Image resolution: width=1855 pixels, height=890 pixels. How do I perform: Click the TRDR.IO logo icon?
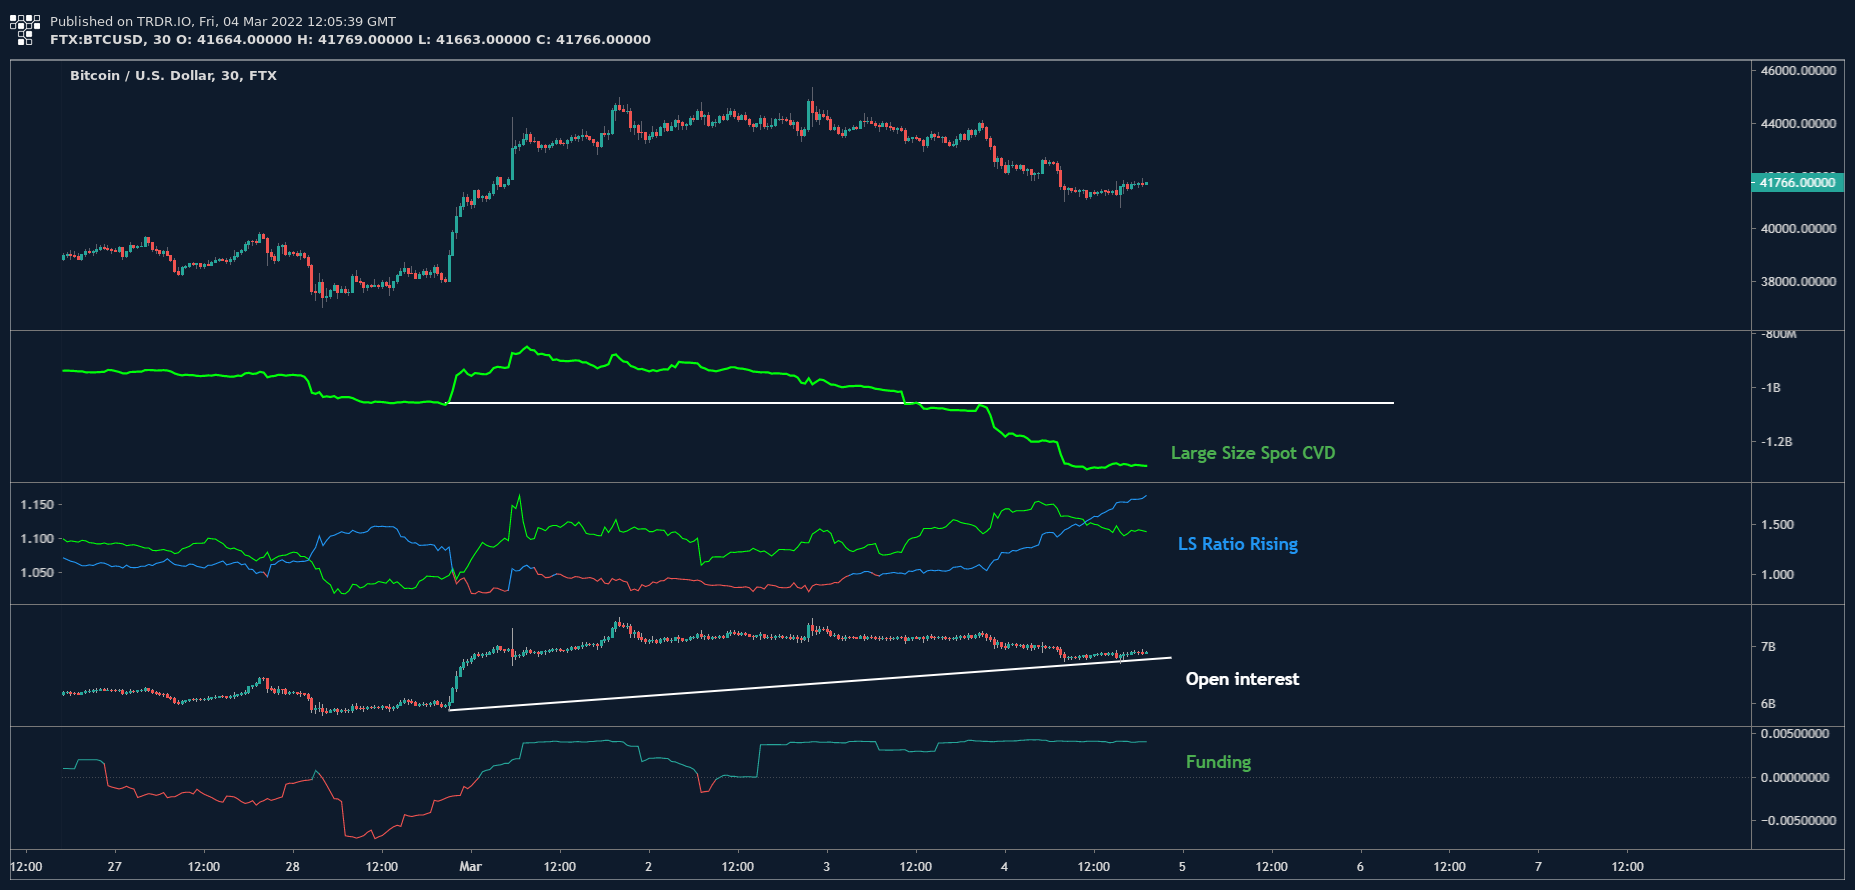(x=25, y=30)
